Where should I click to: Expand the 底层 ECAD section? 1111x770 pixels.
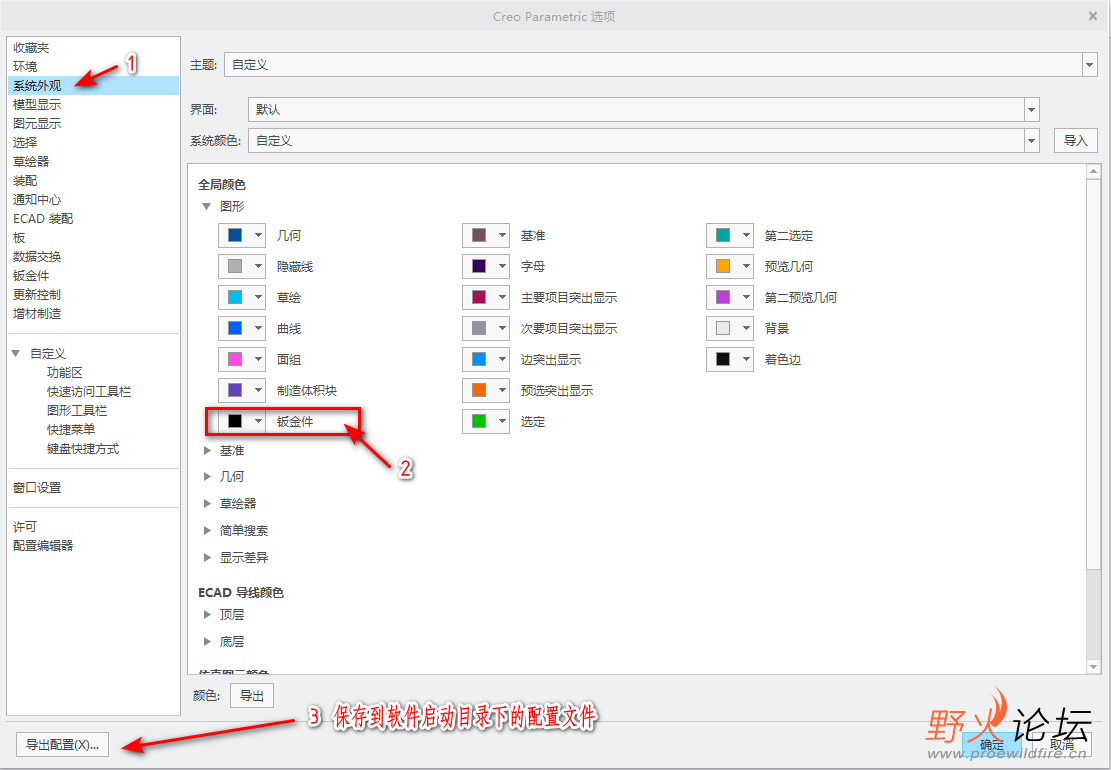pos(207,642)
